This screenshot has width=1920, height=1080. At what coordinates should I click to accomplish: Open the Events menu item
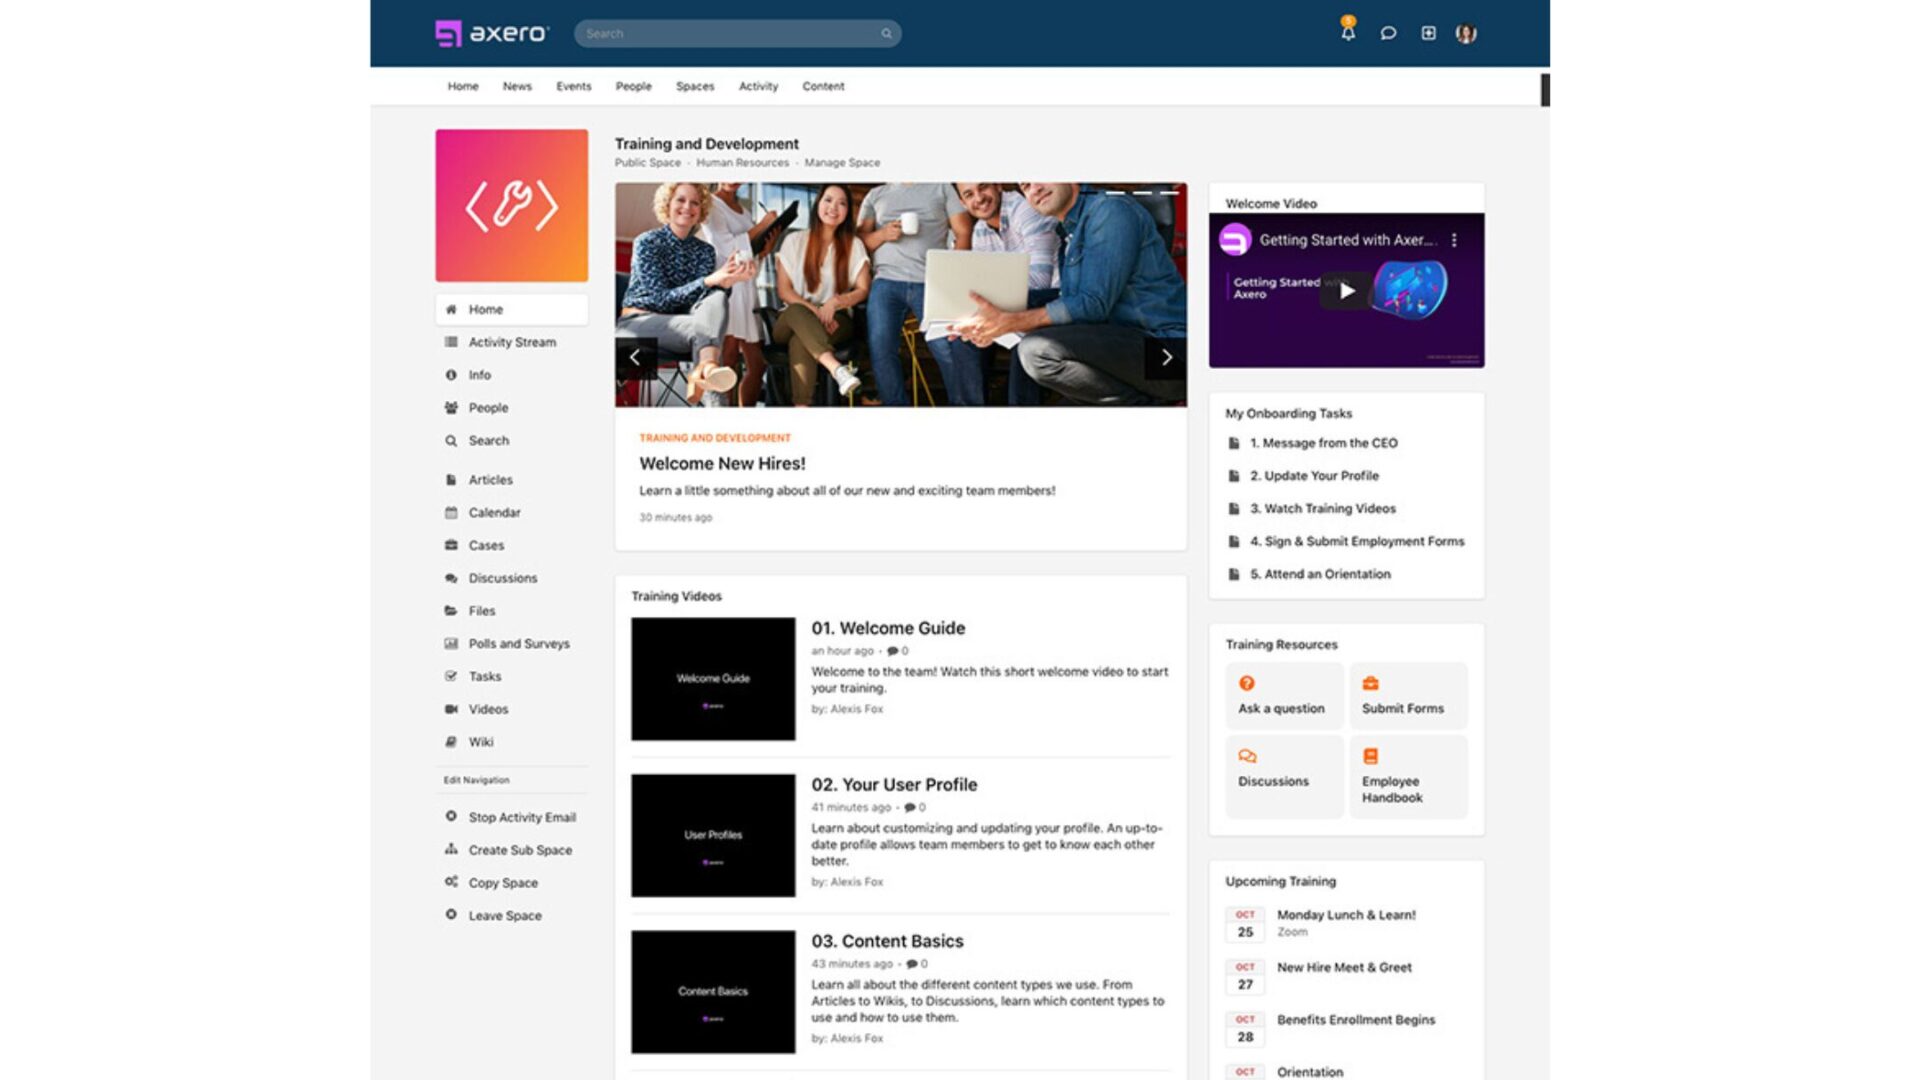574,86
